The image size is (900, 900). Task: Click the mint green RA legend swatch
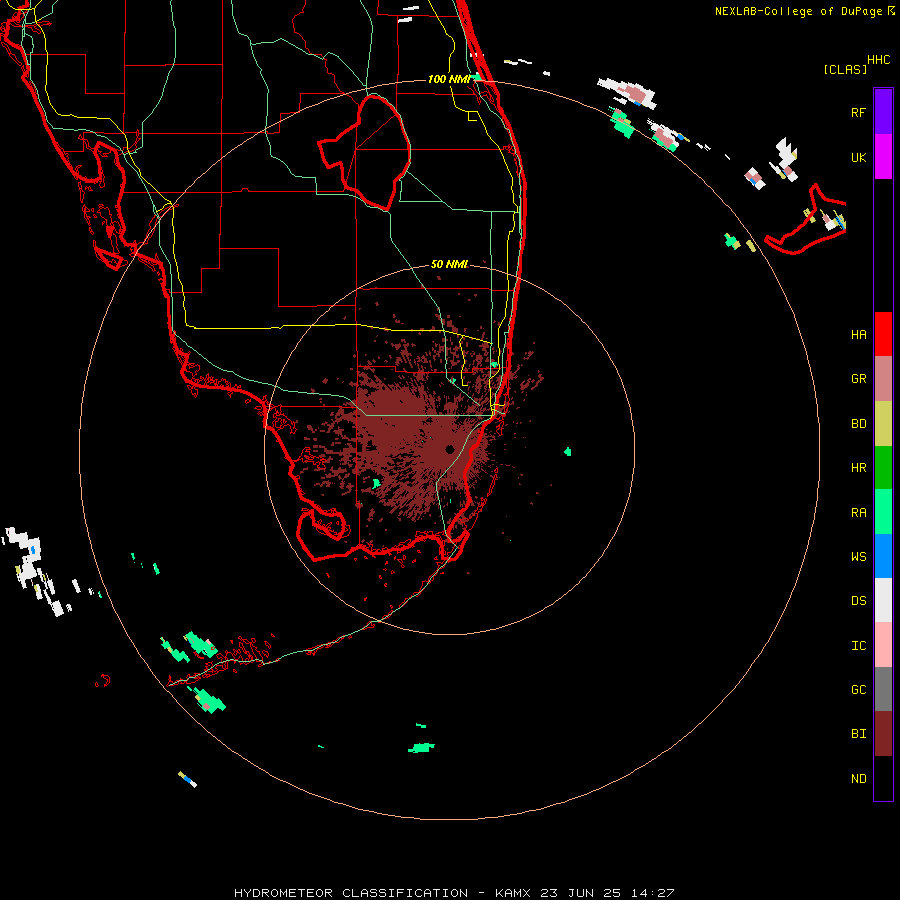point(883,512)
